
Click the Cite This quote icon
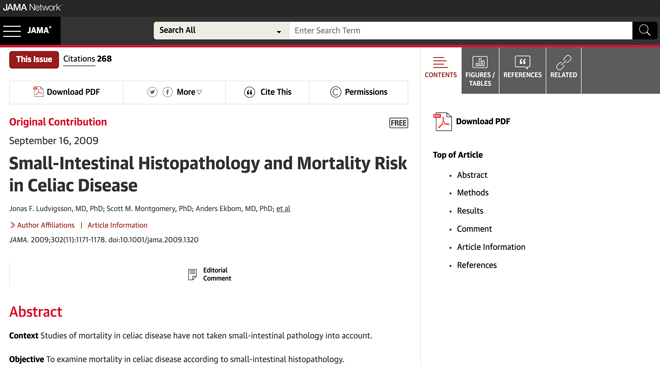[x=250, y=92]
